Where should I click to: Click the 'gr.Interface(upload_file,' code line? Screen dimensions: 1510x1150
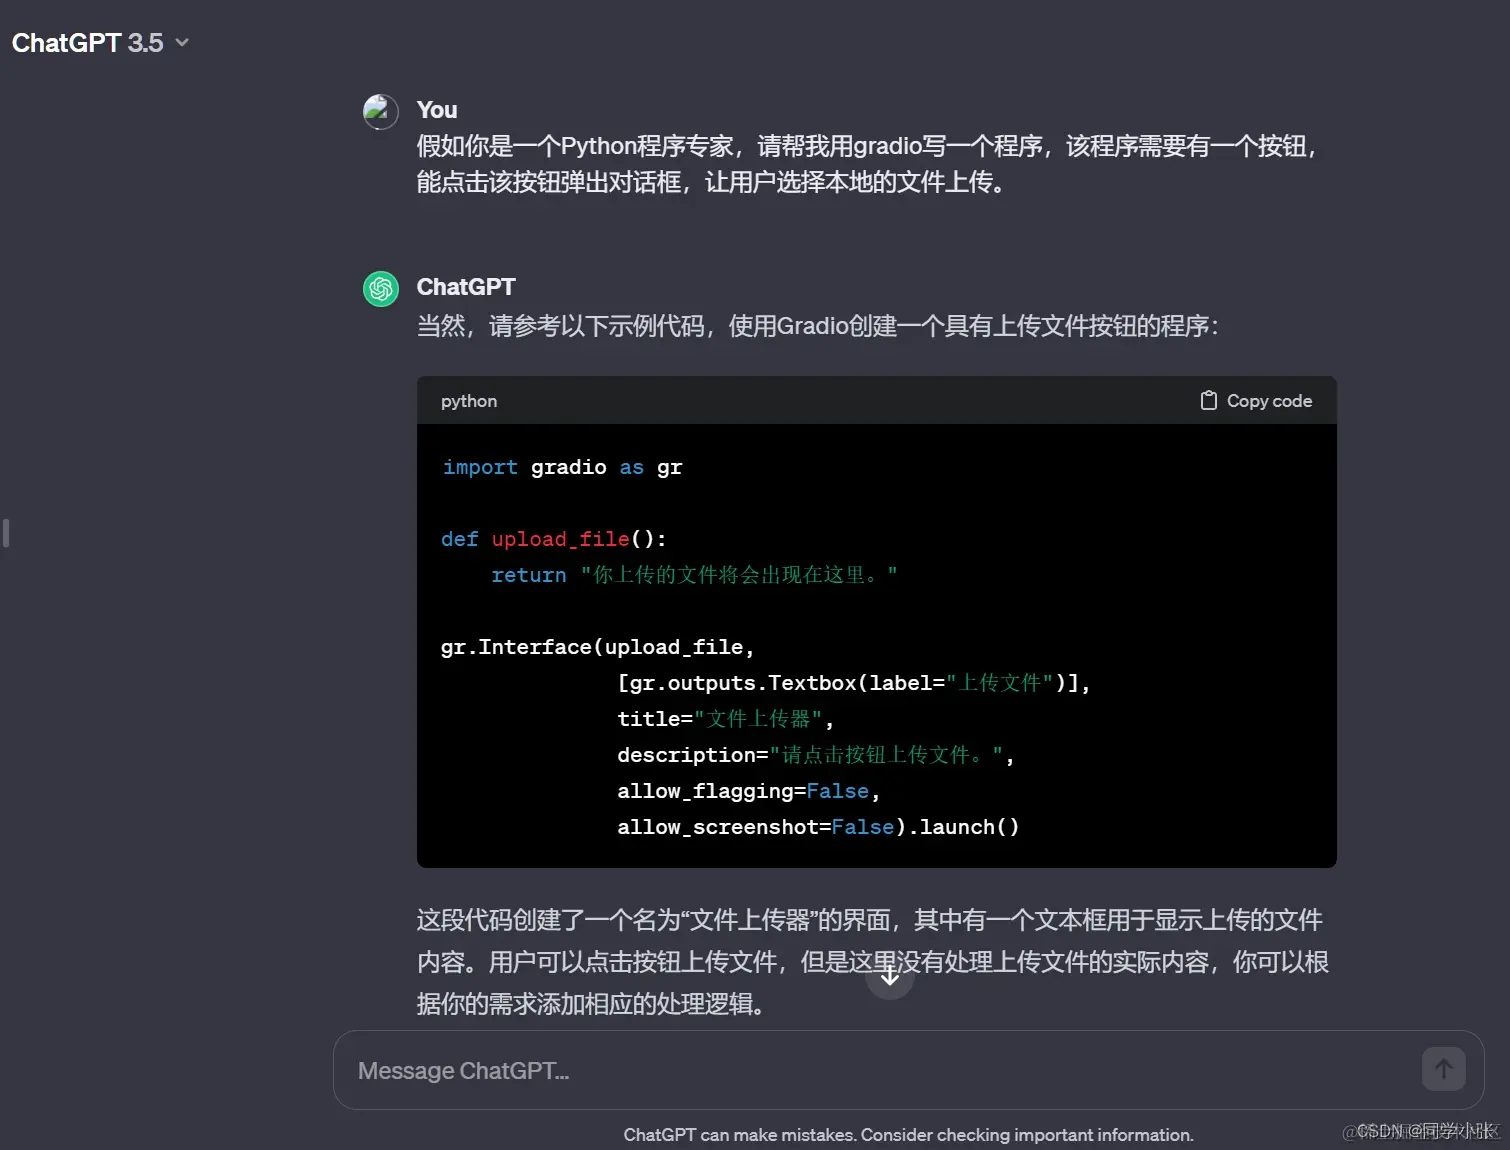point(598,647)
